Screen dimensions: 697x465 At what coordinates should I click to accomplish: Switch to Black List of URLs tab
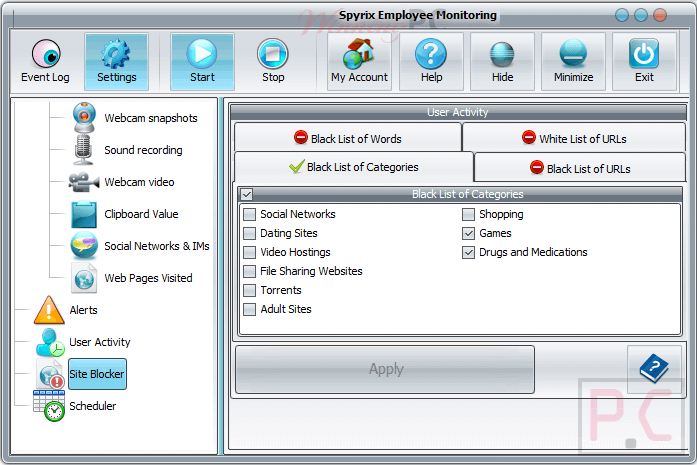point(580,168)
